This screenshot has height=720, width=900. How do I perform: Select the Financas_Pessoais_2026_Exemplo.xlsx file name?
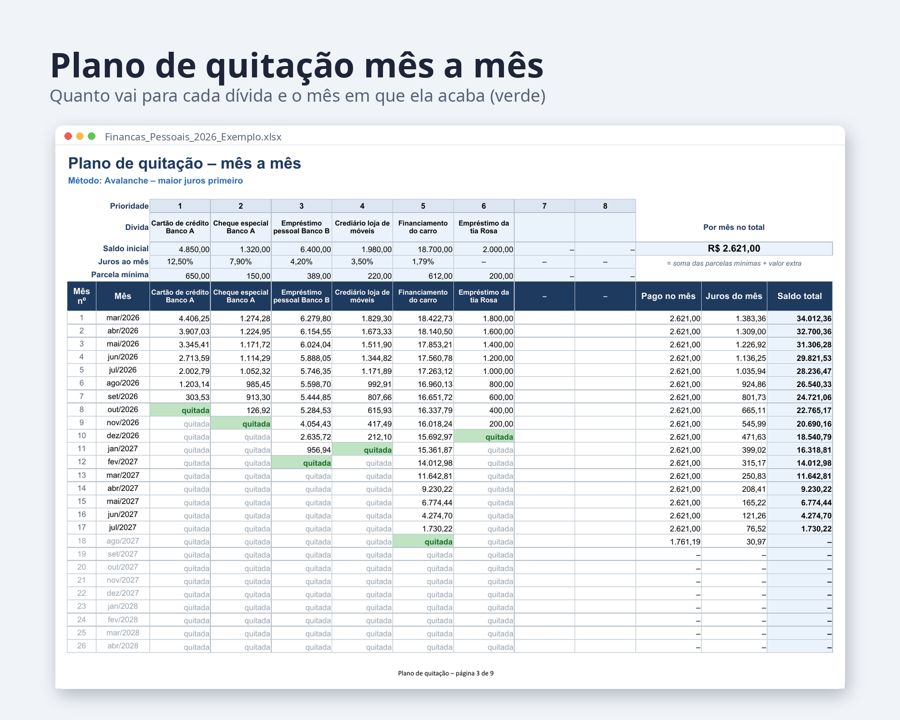click(x=193, y=137)
